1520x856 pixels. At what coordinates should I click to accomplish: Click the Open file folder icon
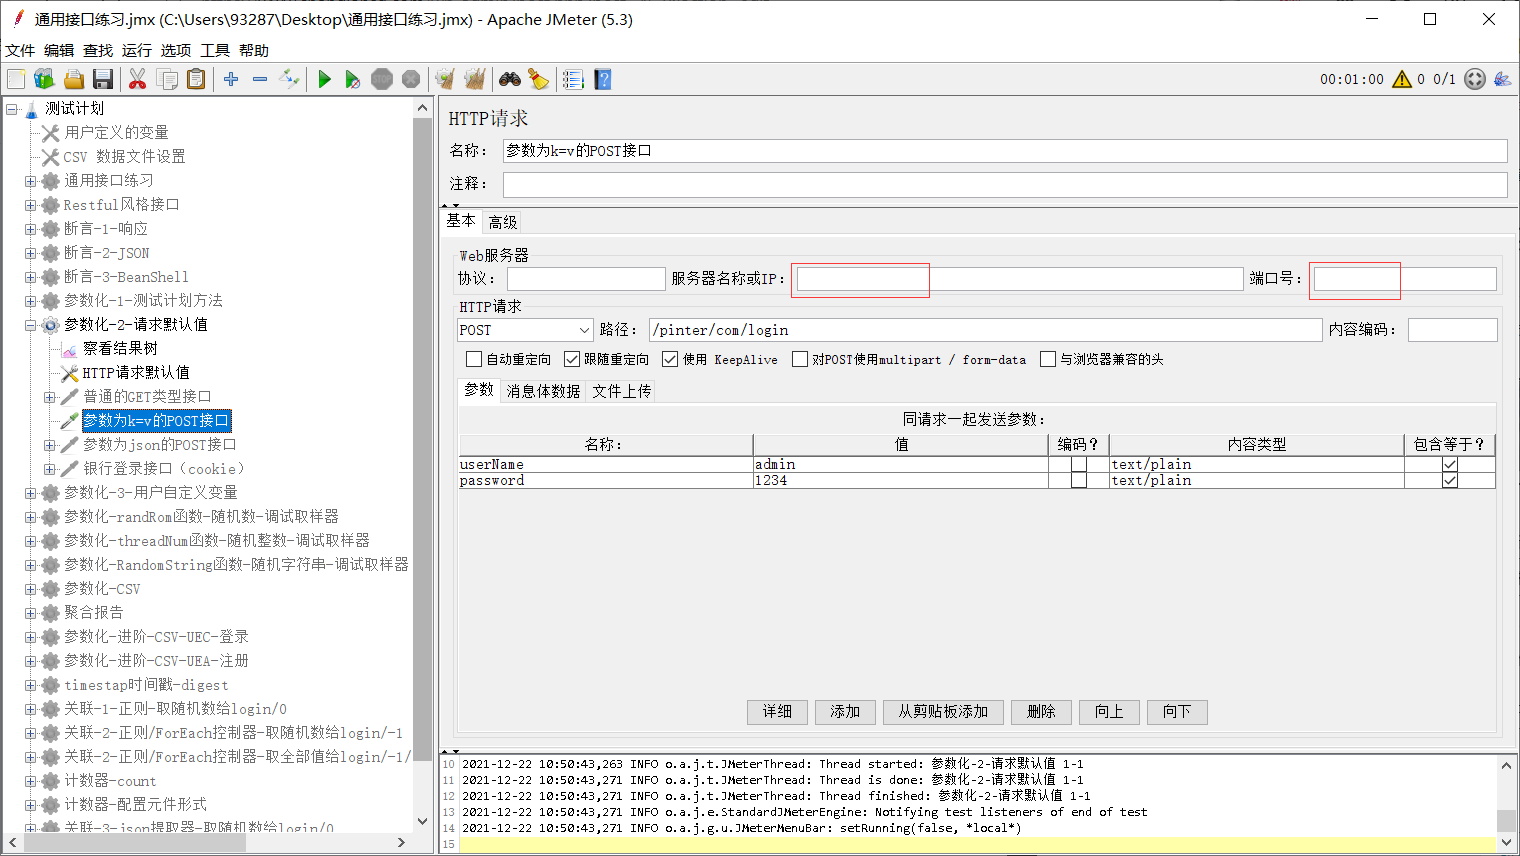point(73,79)
